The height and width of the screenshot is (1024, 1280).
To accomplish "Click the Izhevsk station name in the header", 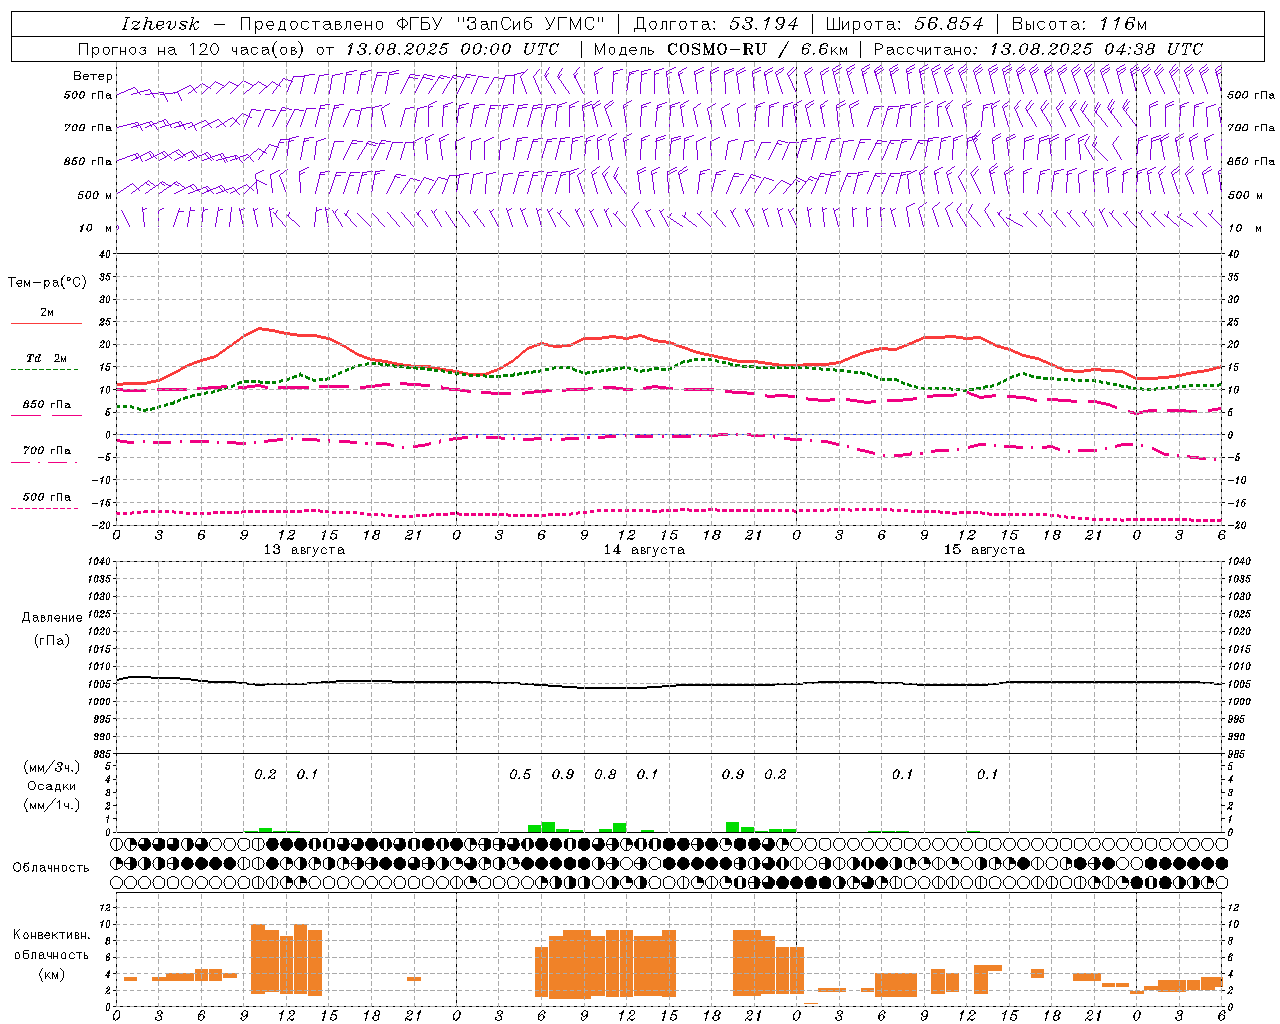I will [x=160, y=24].
